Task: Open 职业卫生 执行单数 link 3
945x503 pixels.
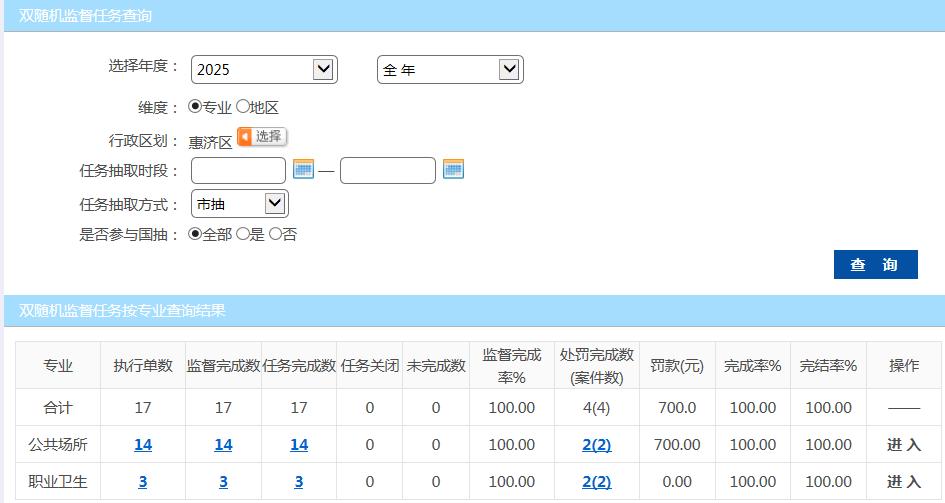Action: tap(143, 482)
